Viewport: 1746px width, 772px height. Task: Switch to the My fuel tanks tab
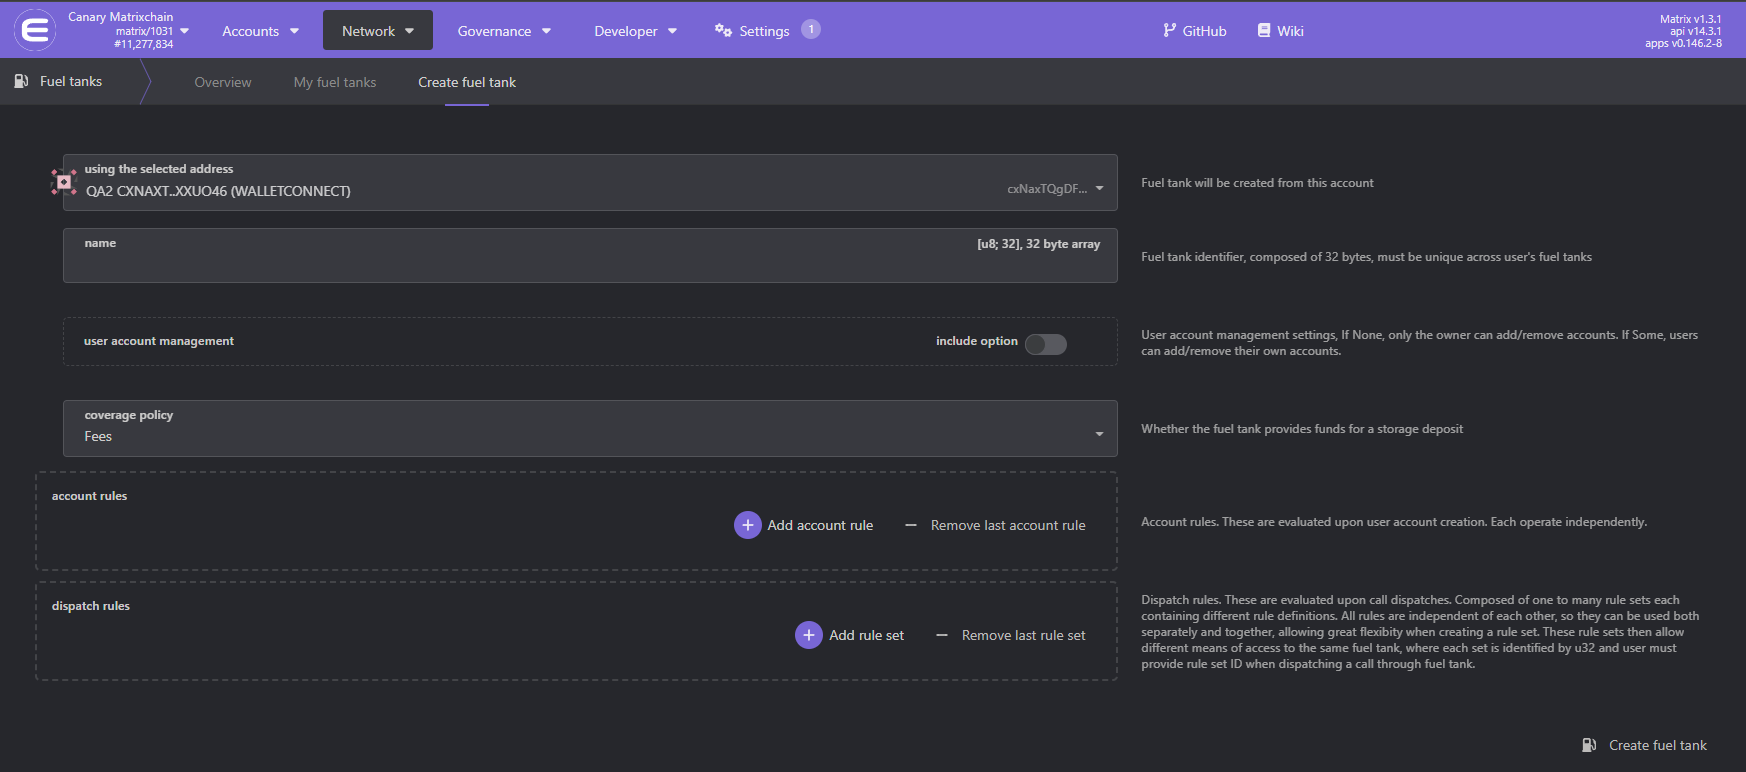pyautogui.click(x=335, y=82)
